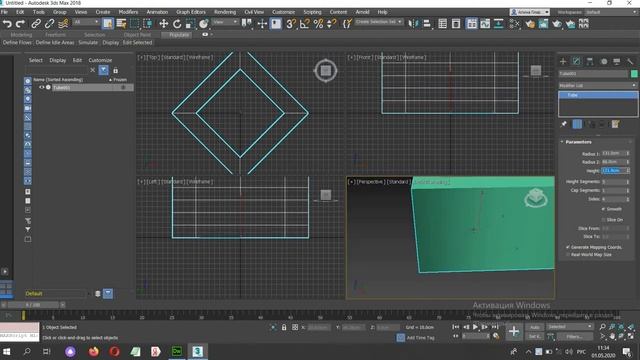Screen dimensions: 640x360
Task: Toggle the Angle Snap button
Action: [x=304, y=24]
